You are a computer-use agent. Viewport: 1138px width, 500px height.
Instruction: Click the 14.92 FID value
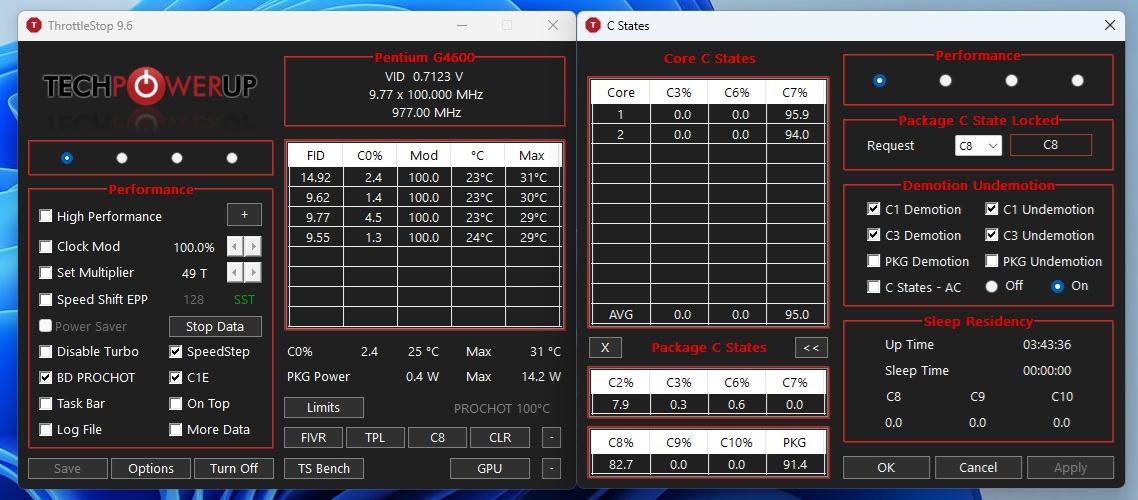click(x=316, y=177)
